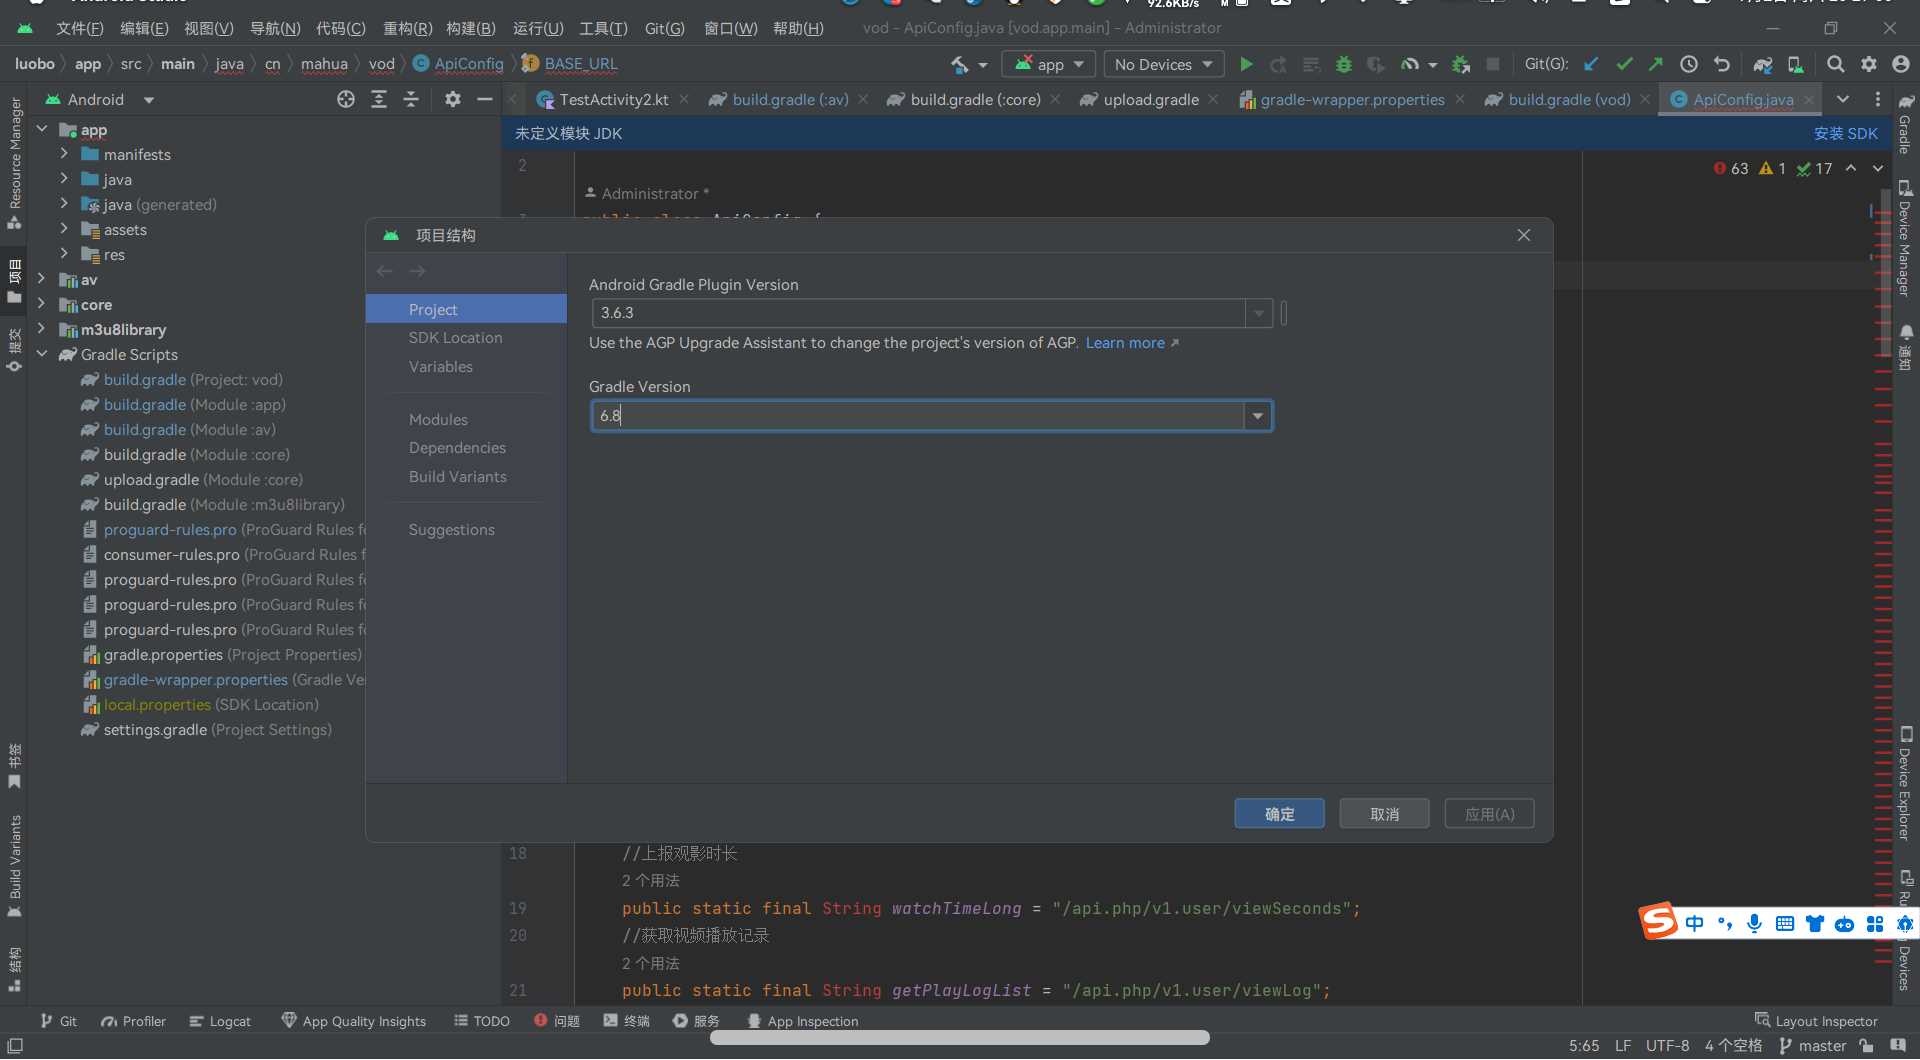The width and height of the screenshot is (1920, 1060).
Task: Open the No Devices selector
Action: point(1163,65)
